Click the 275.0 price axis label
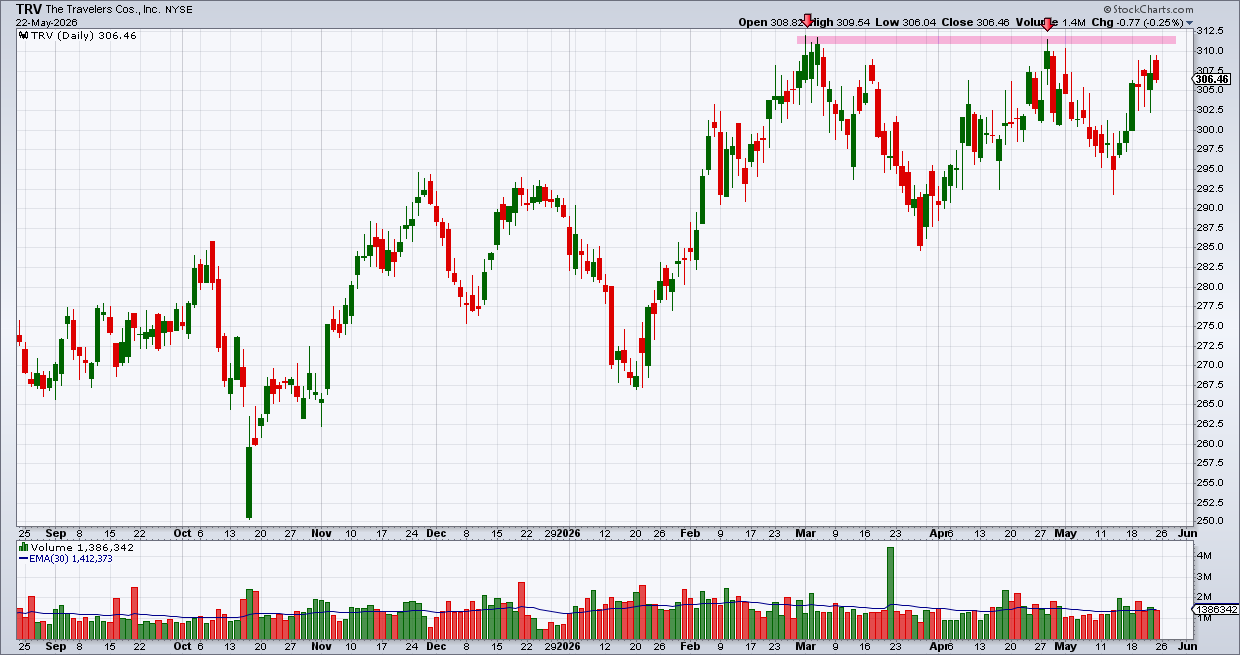This screenshot has width=1240, height=655. point(1208,326)
